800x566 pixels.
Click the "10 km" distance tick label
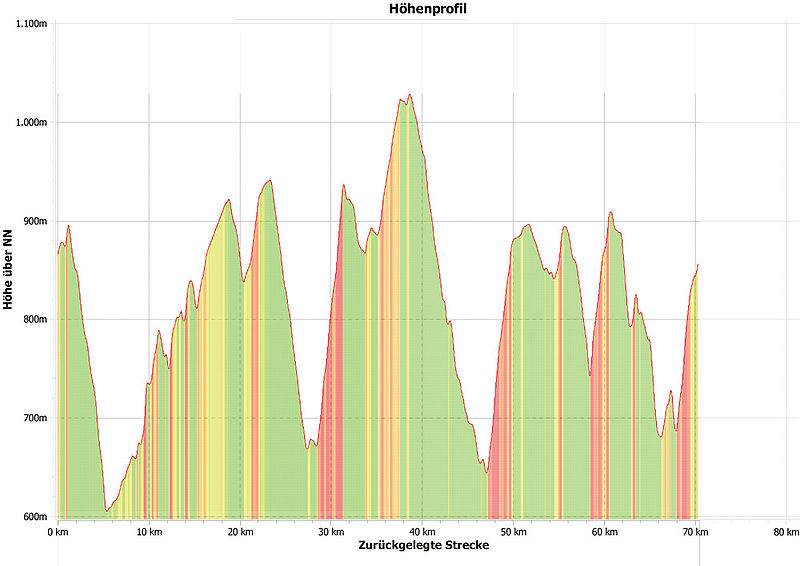click(x=149, y=532)
